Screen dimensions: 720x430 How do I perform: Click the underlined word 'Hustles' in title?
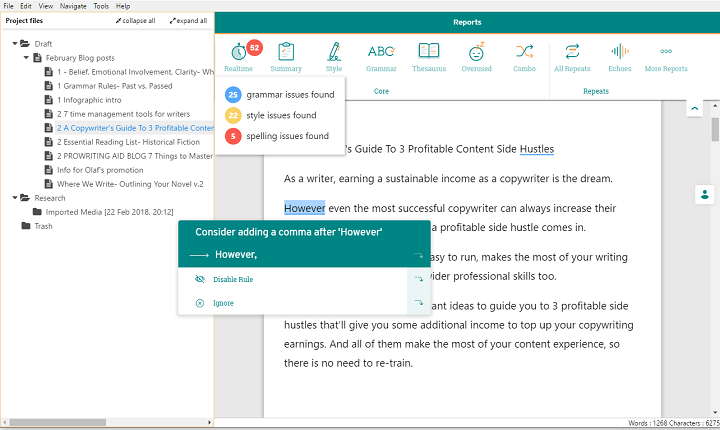point(537,149)
